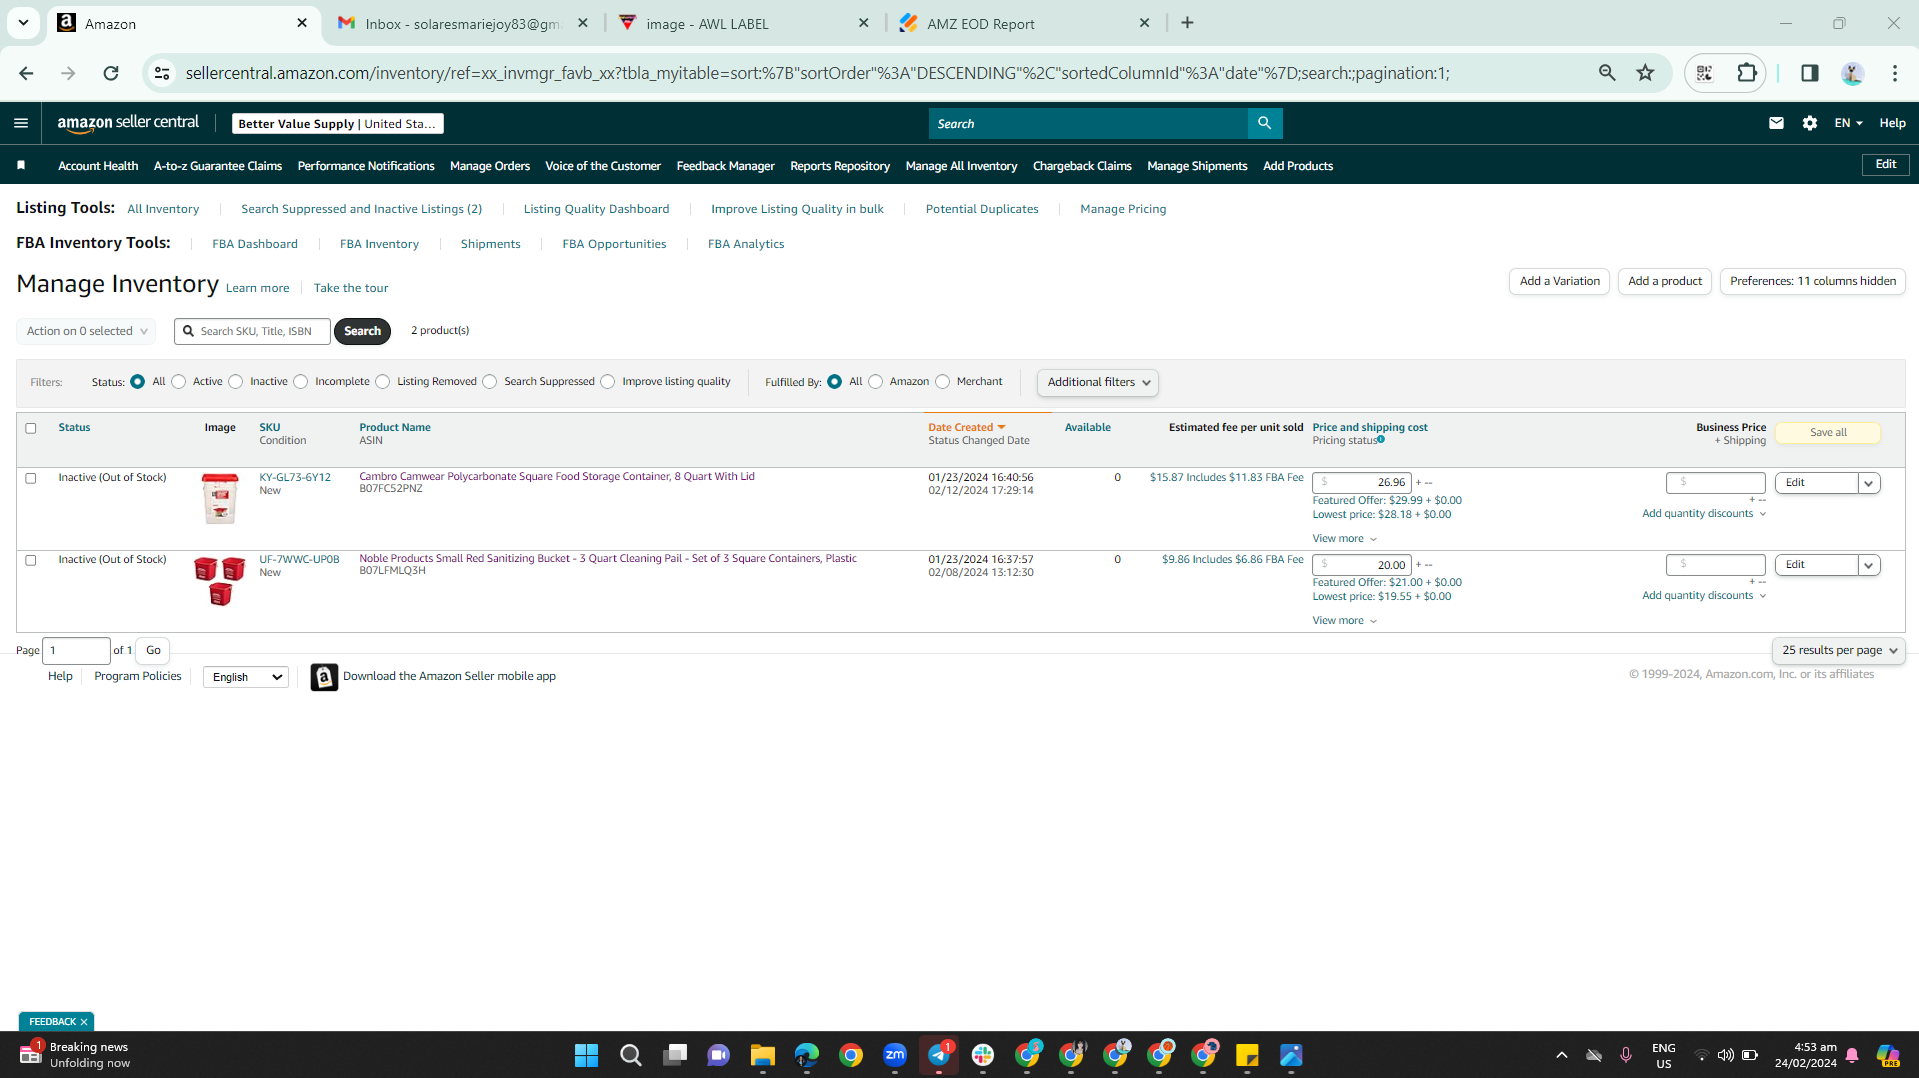Check the select-all header checkbox
Viewport: 1919px width, 1078px height.
click(x=31, y=428)
